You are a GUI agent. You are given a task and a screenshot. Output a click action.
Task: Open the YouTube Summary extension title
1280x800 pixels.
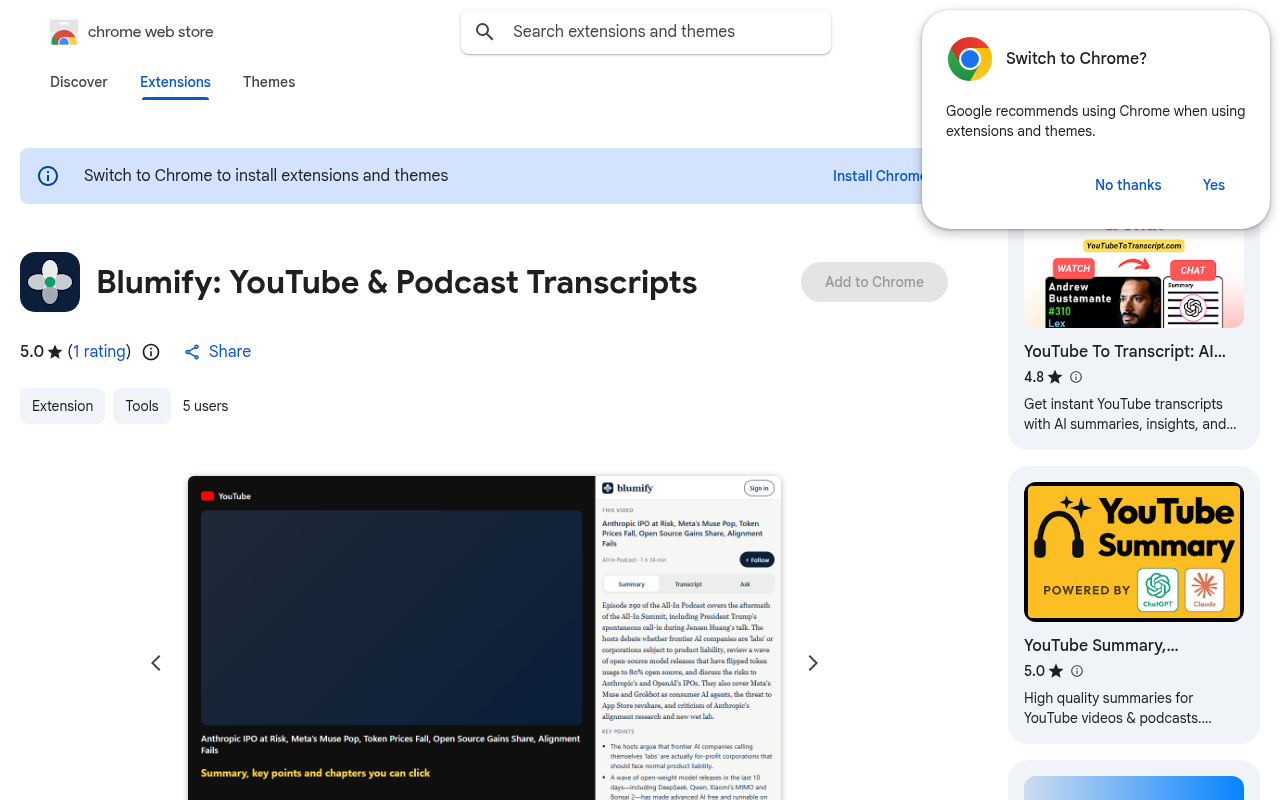[x=1101, y=645]
